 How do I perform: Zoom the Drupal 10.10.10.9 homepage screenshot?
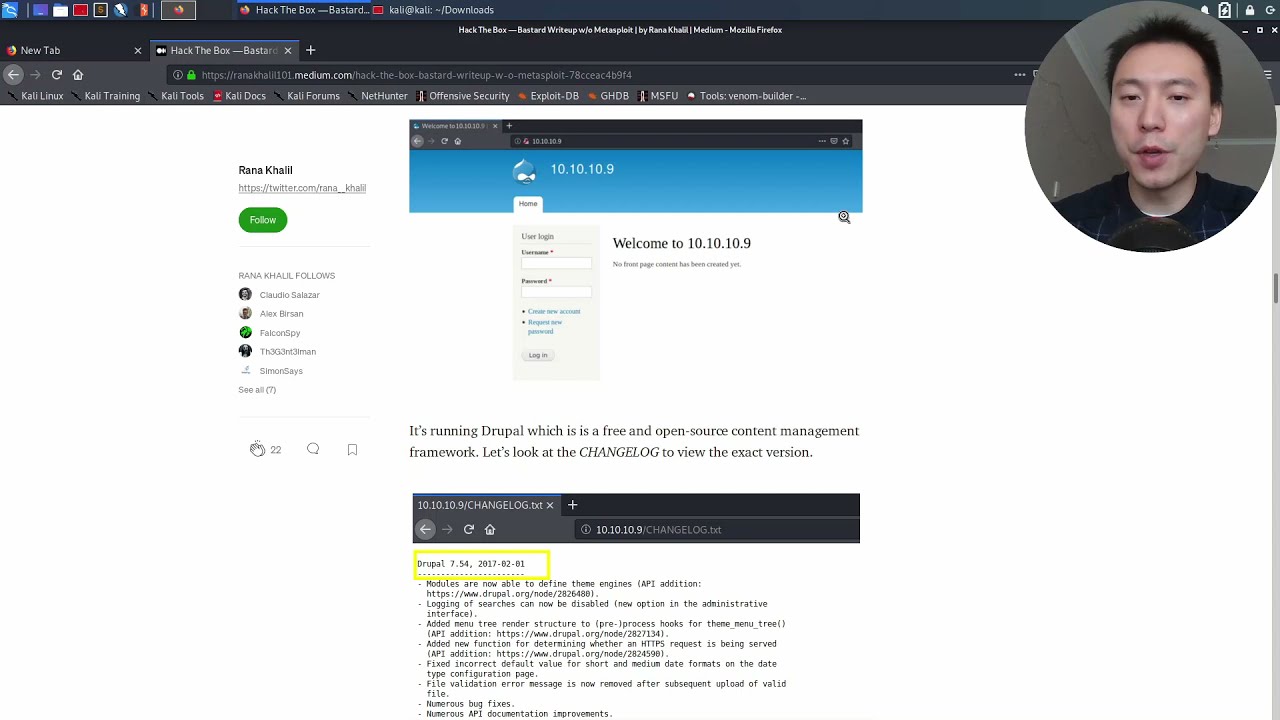click(x=635, y=250)
